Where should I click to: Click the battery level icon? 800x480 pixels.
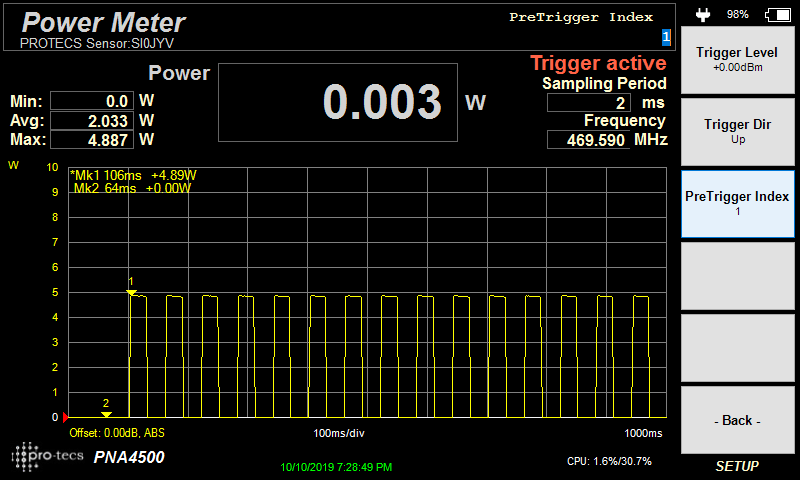click(776, 15)
